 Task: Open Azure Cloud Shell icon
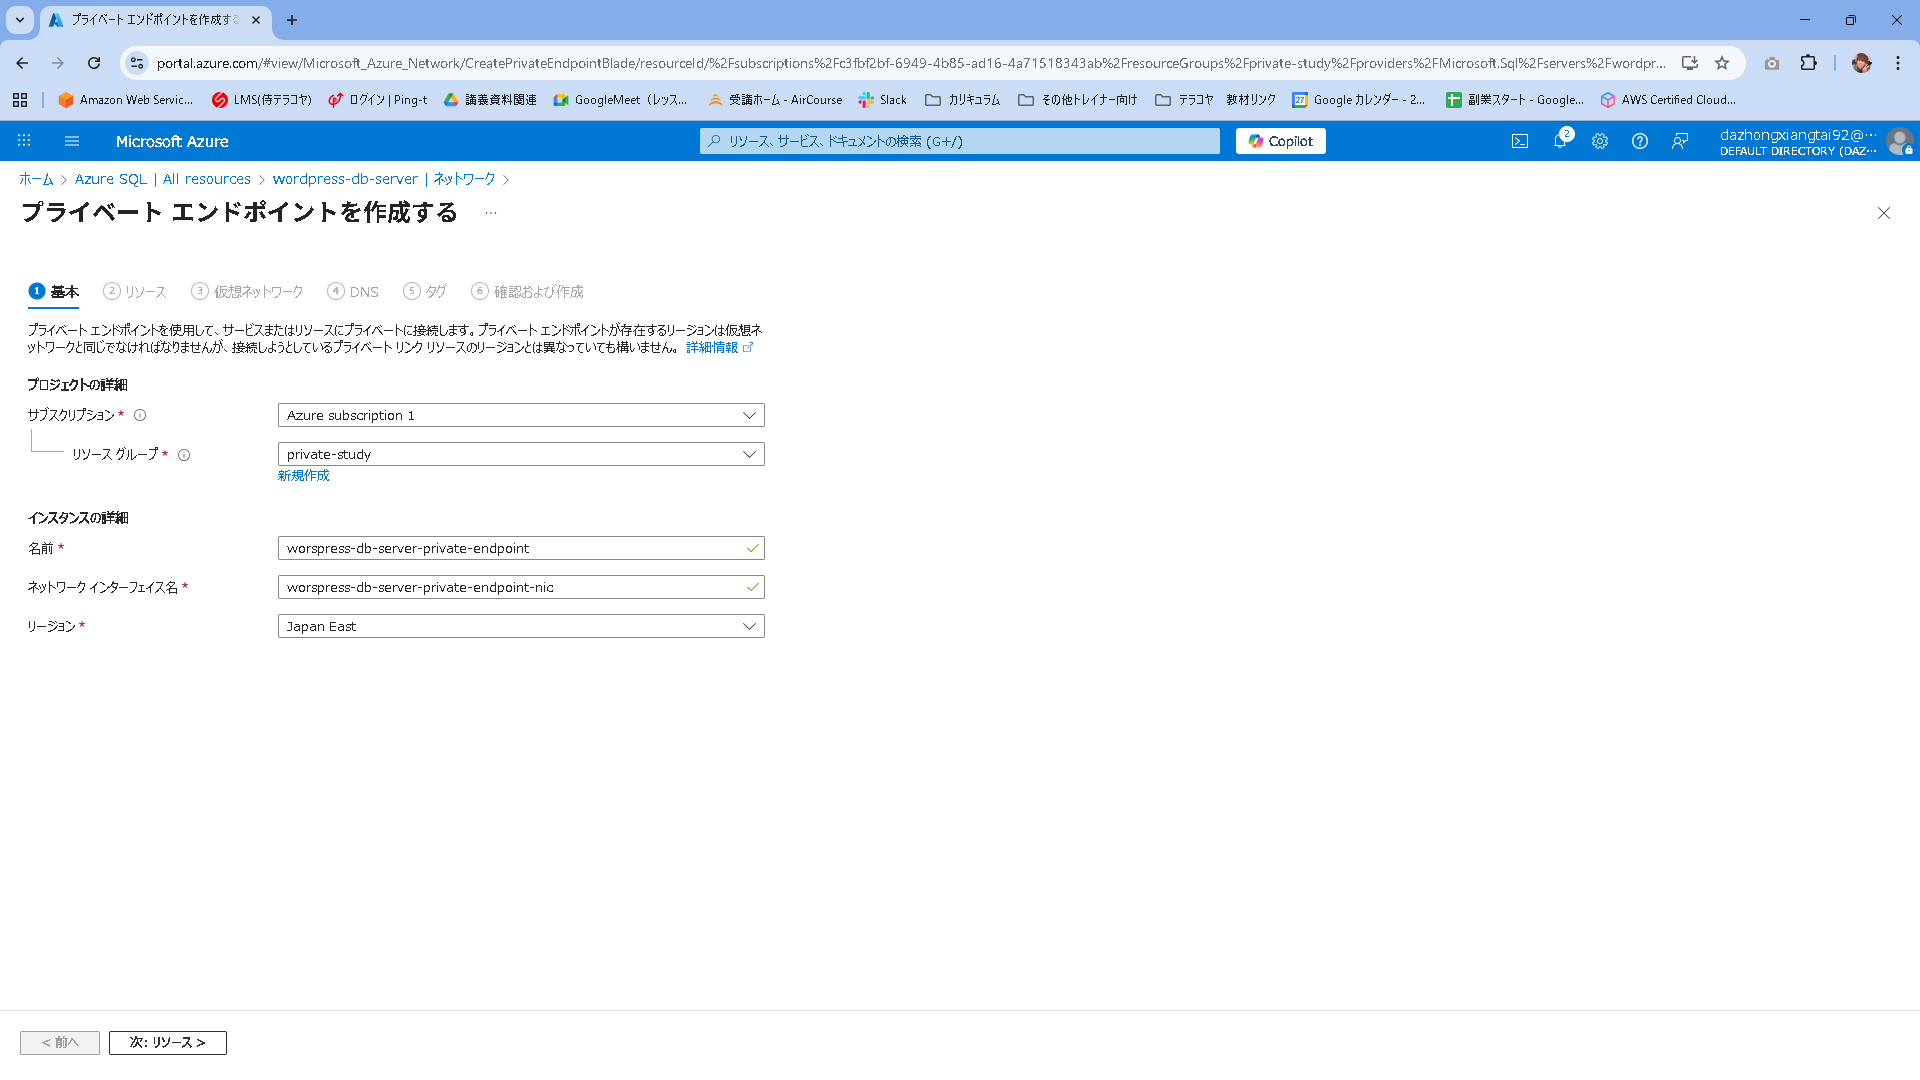(1519, 141)
